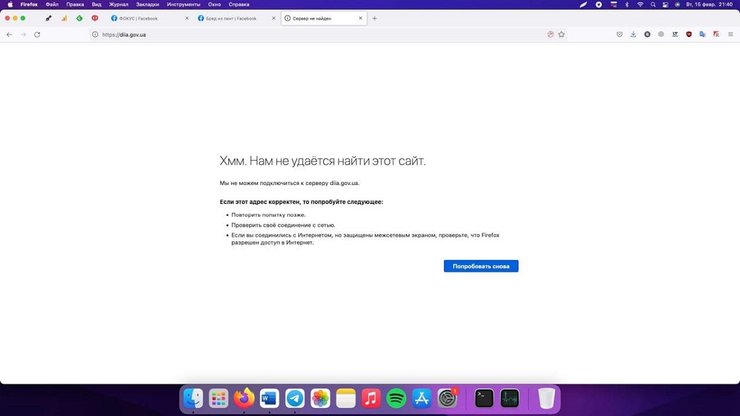Screen dimensions: 740x416
Task: Close the "Сервер не найден" tab
Action: pos(362,18)
